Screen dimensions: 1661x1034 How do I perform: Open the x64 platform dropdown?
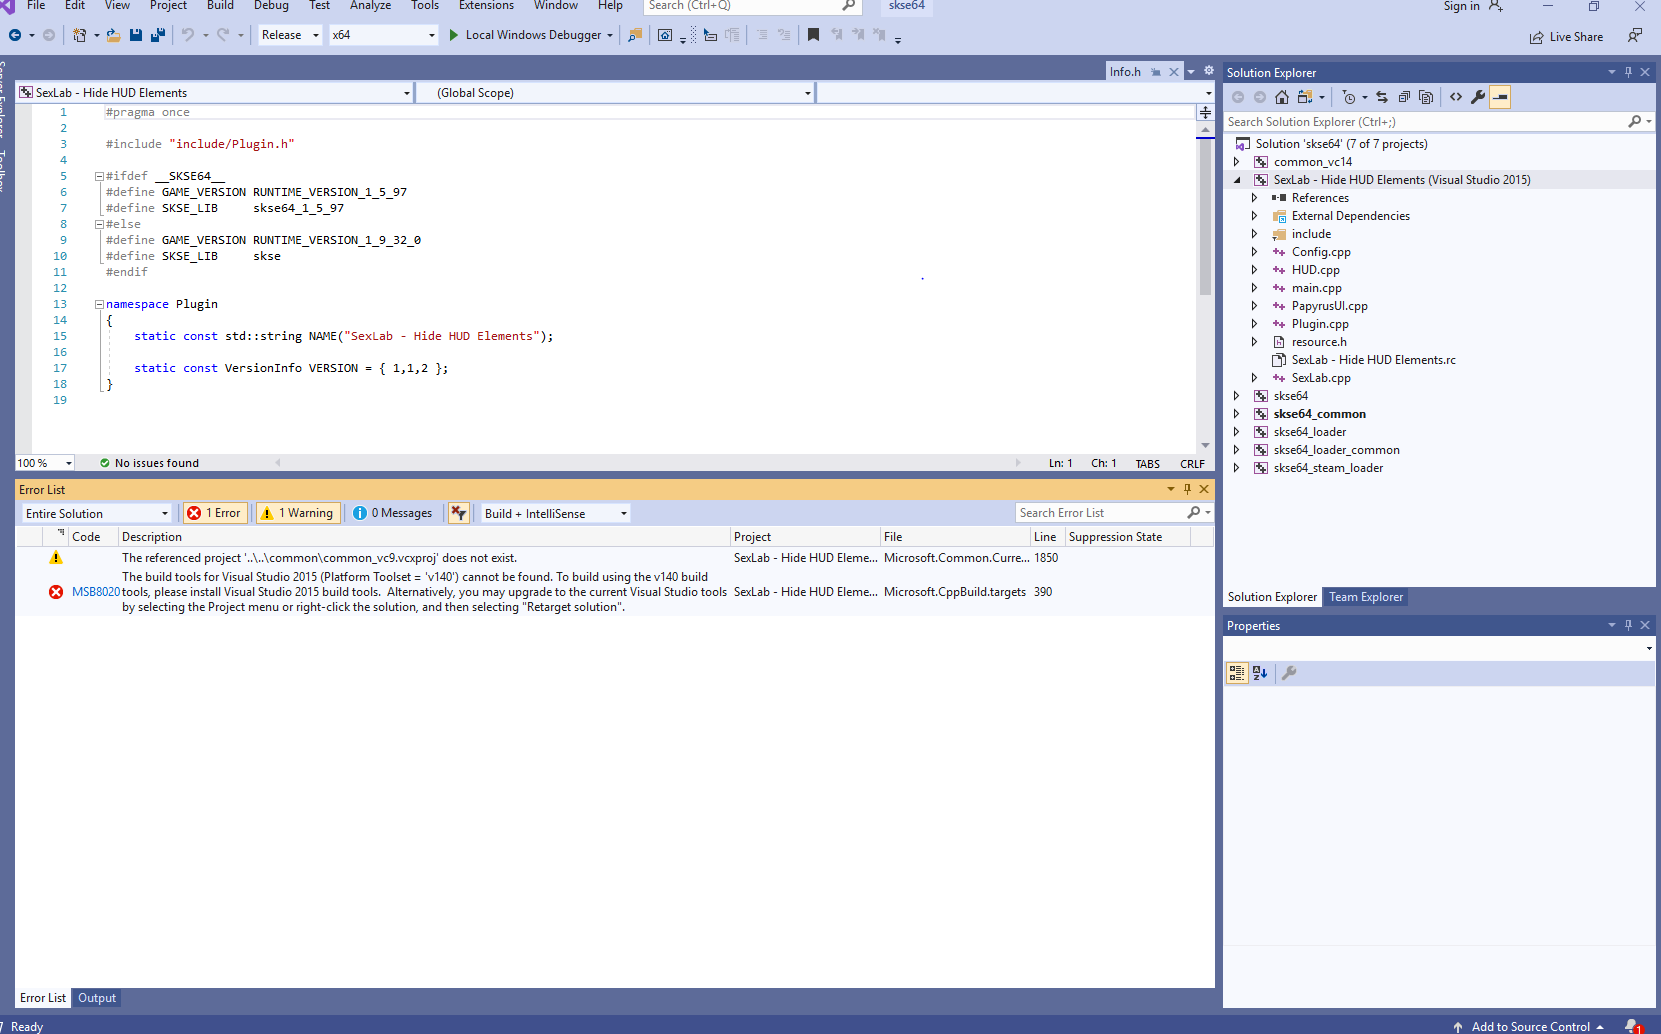[x=384, y=35]
